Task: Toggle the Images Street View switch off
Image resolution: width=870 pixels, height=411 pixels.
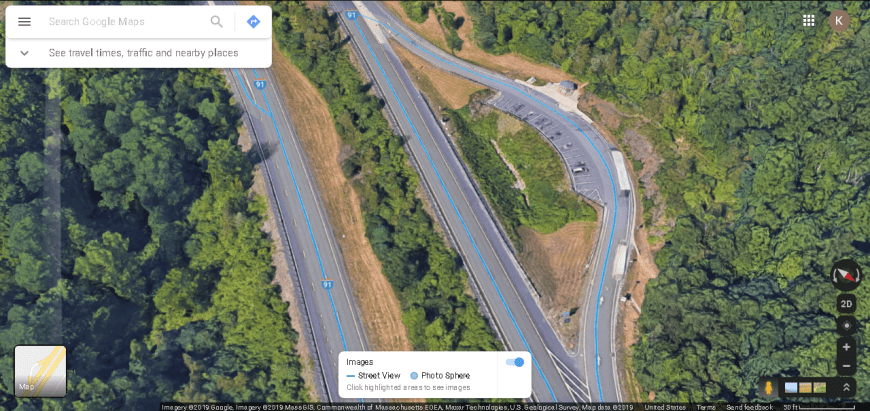Action: tap(515, 362)
